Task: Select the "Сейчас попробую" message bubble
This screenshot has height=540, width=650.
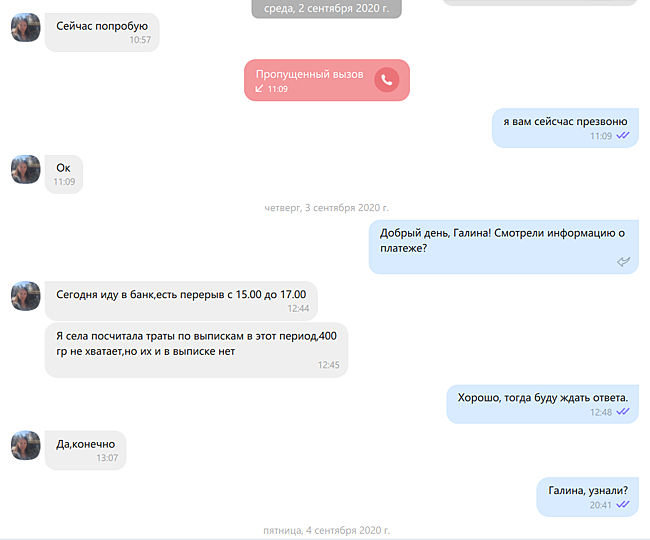Action: (x=102, y=32)
